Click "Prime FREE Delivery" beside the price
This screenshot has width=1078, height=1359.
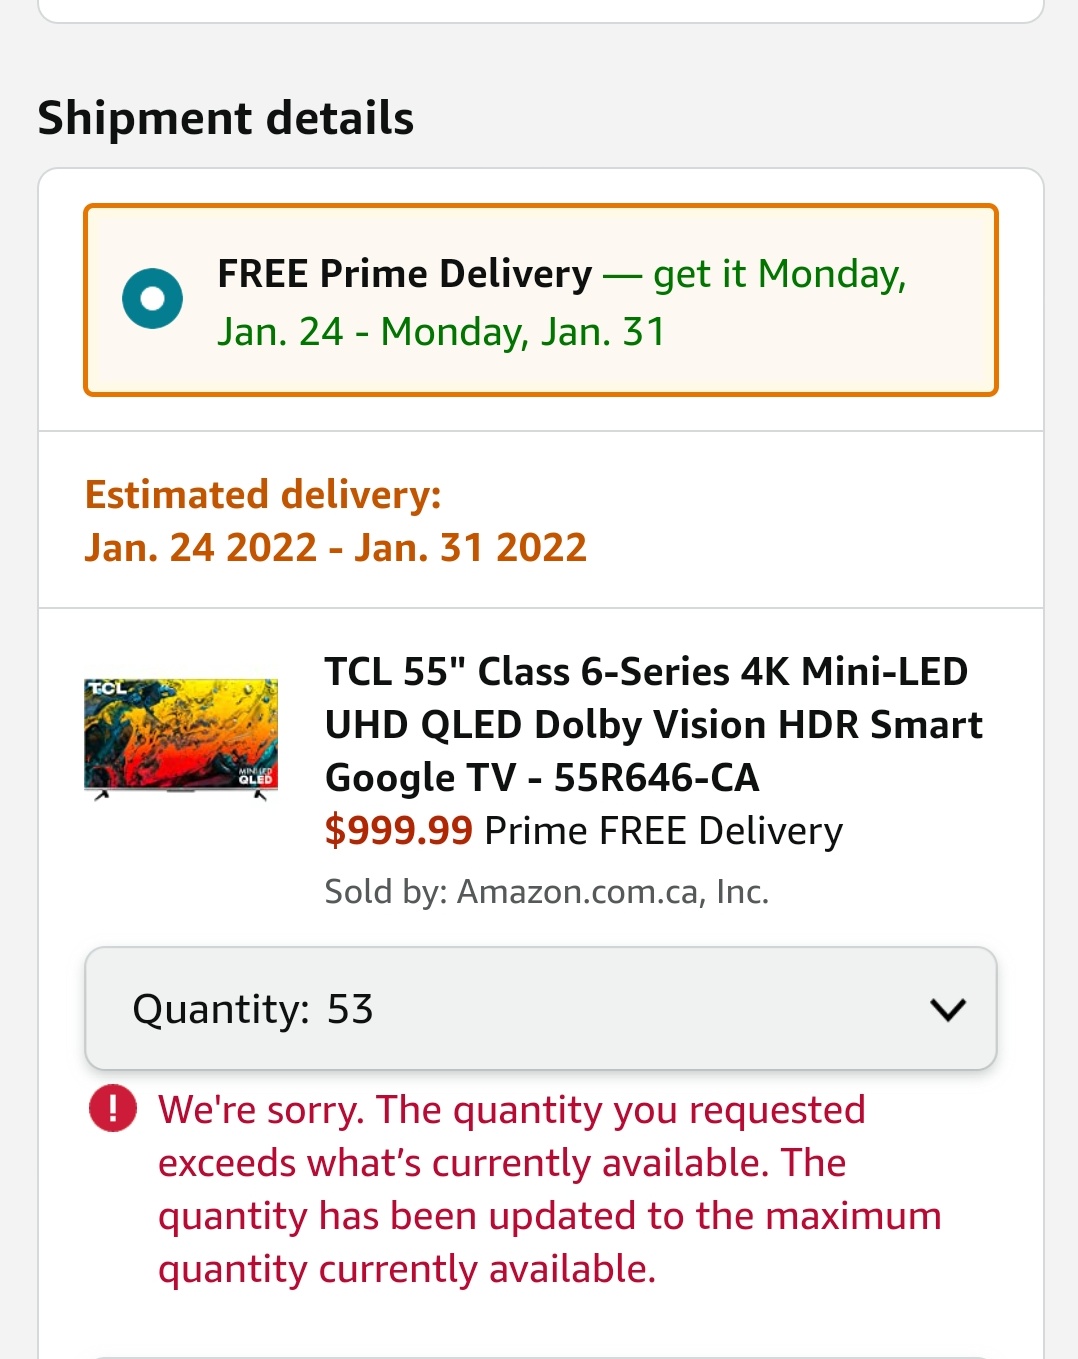click(x=663, y=831)
